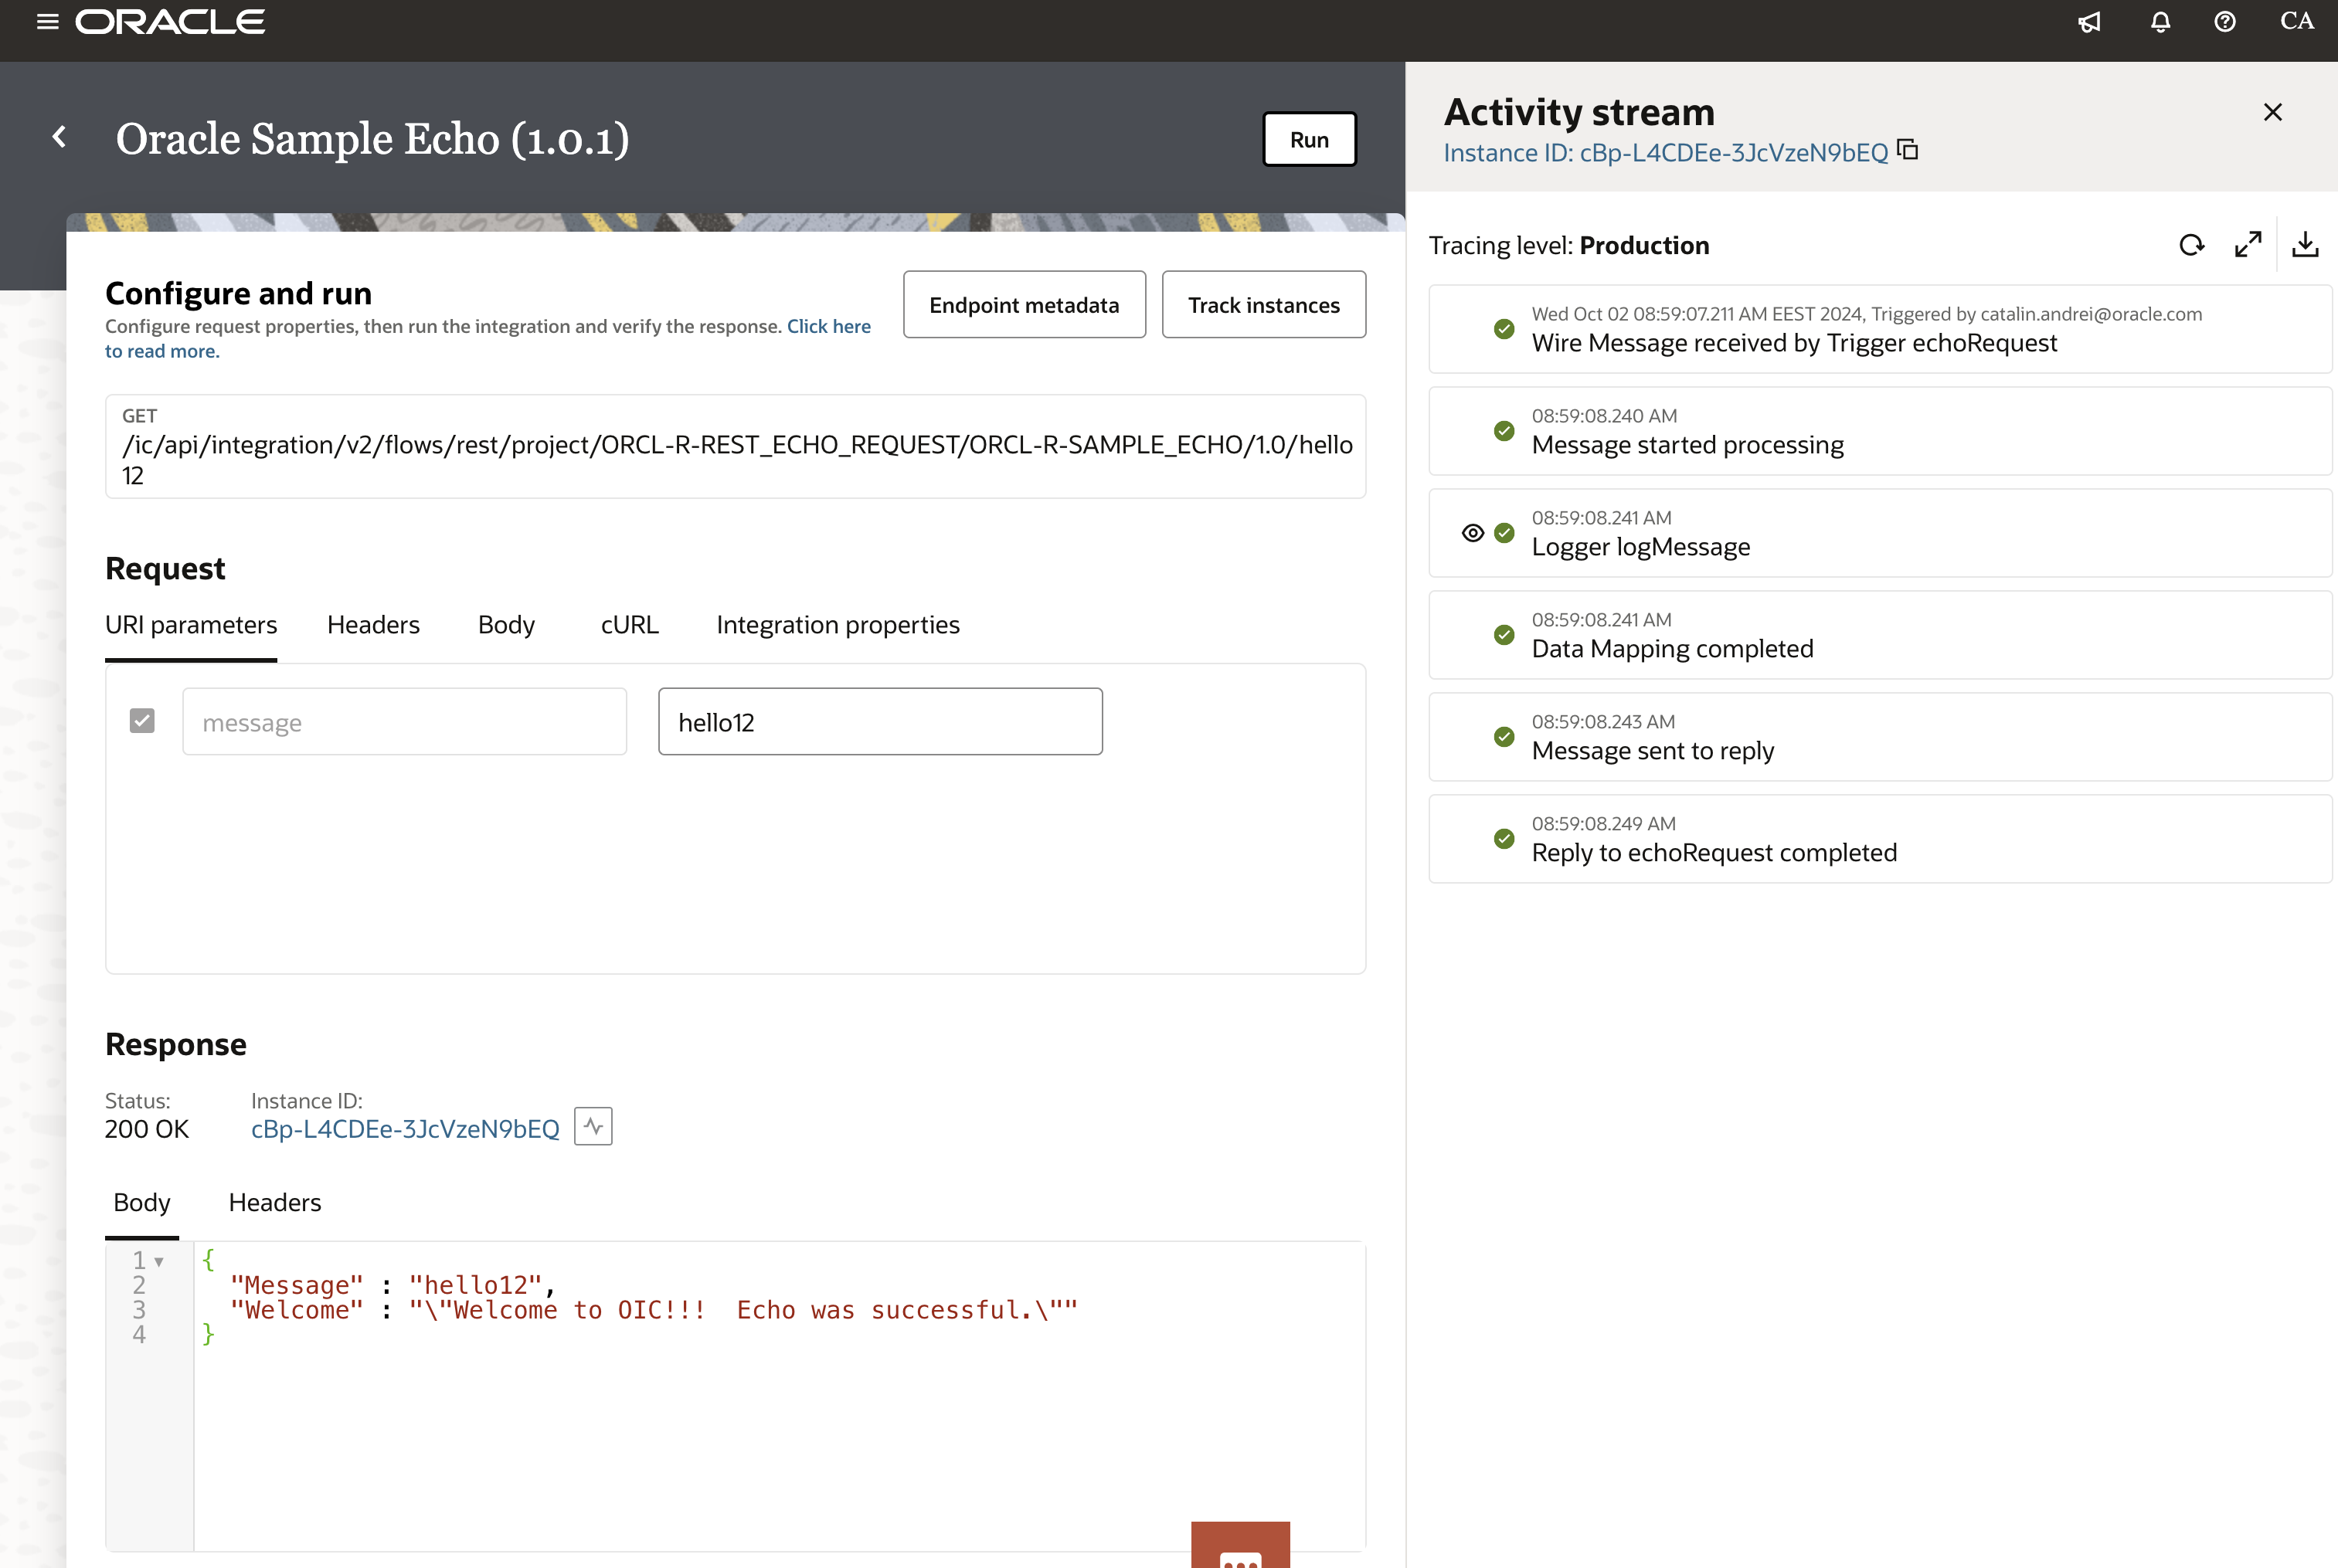Click the announcements megaphone icon

pos(2089,22)
